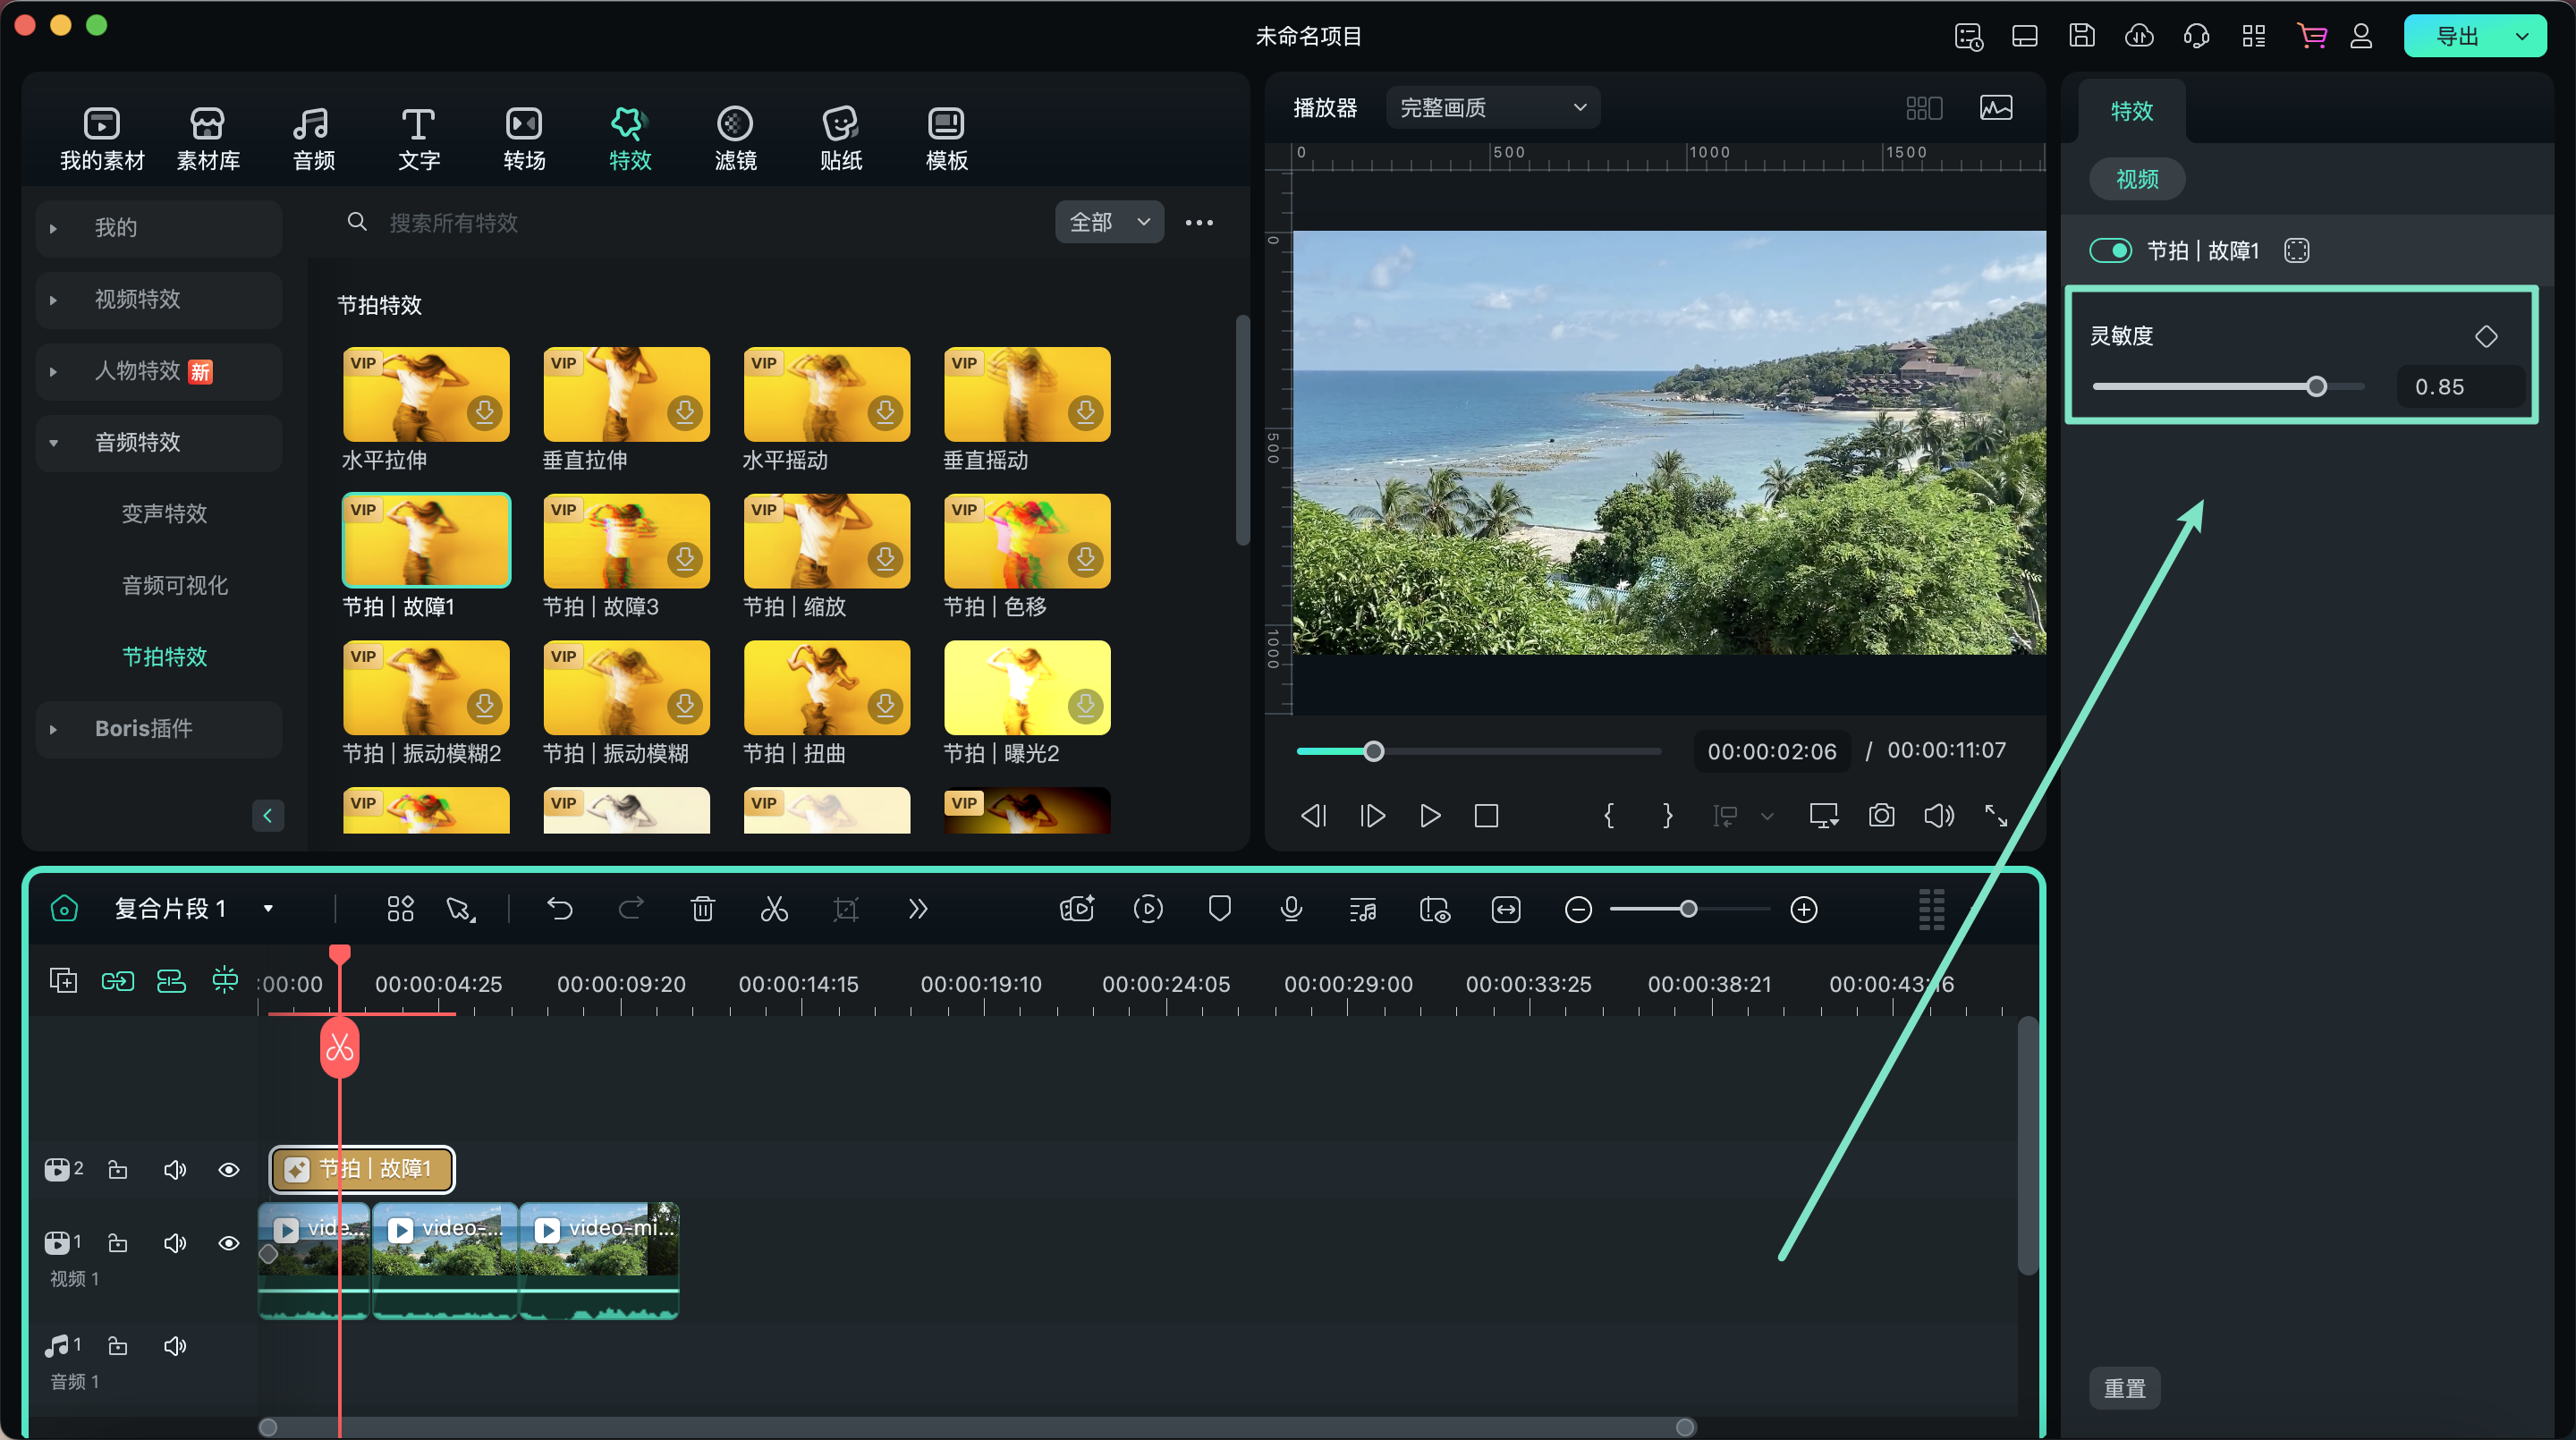Hide video track 2 with eye icon
Viewport: 2576px width, 1440px height.
[229, 1170]
